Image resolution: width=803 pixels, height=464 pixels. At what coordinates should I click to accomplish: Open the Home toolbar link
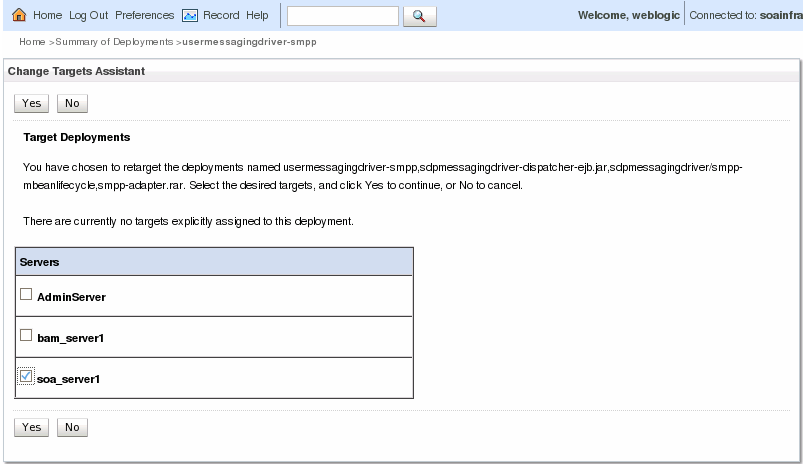pyautogui.click(x=48, y=15)
